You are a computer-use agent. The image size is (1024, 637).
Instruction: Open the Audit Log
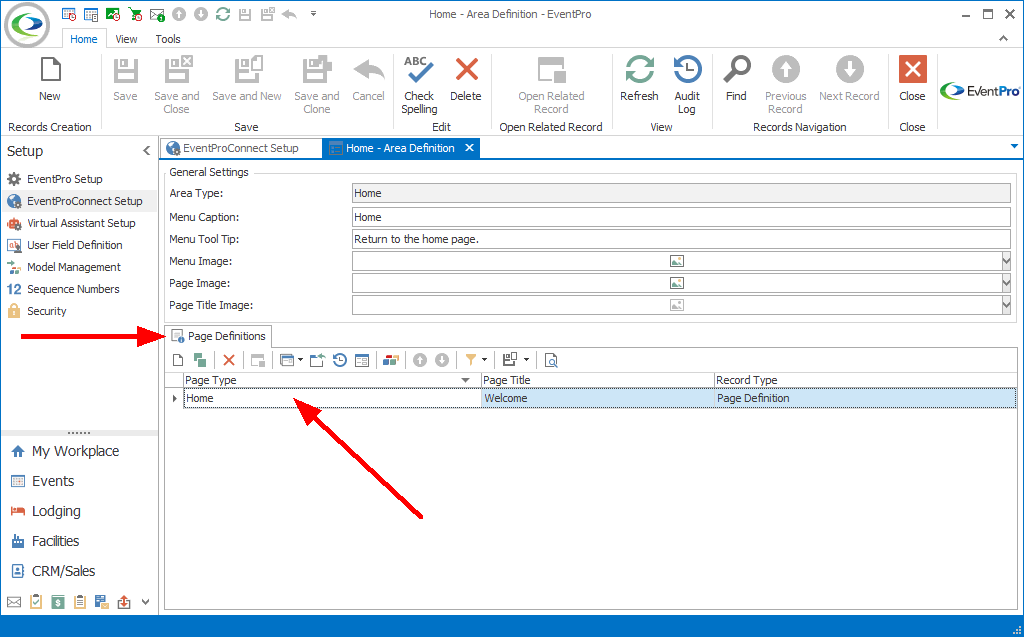pyautogui.click(x=687, y=86)
